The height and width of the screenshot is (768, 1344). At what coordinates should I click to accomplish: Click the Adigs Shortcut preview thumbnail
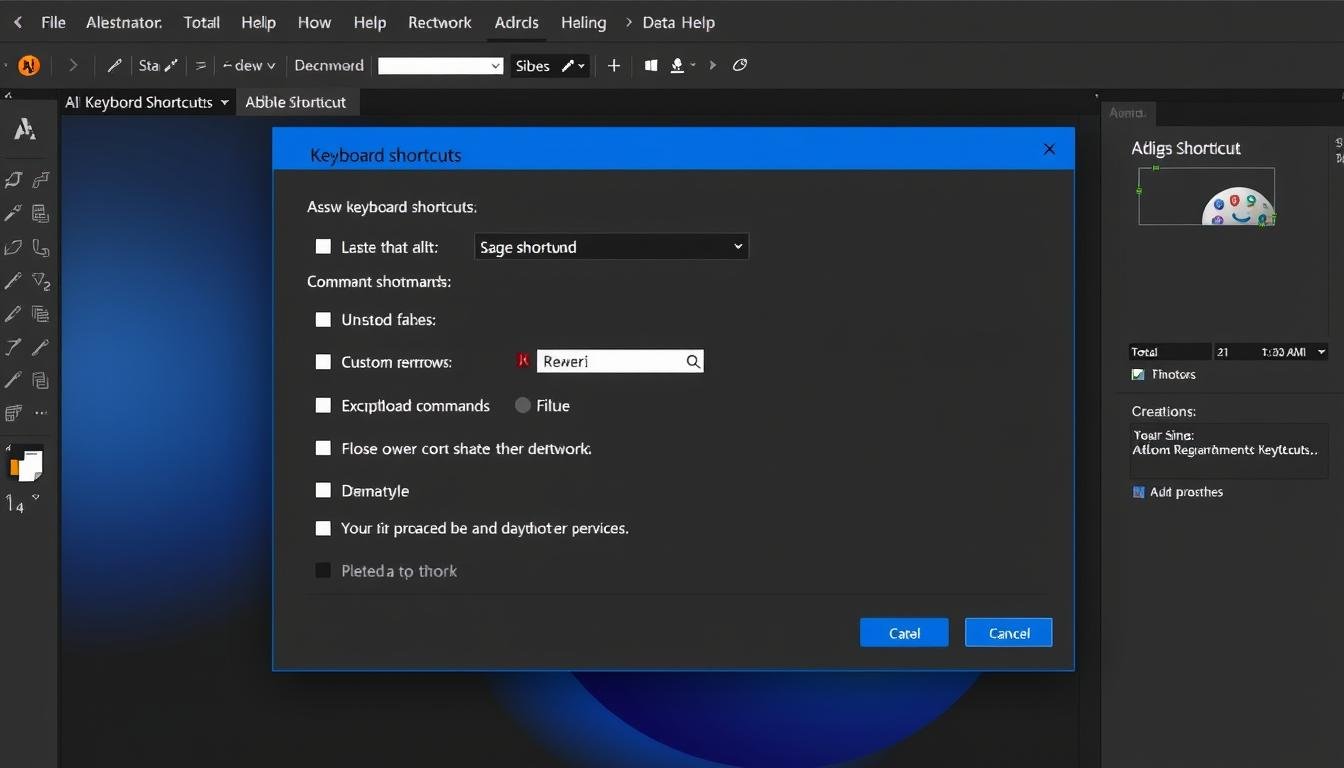tap(1206, 196)
